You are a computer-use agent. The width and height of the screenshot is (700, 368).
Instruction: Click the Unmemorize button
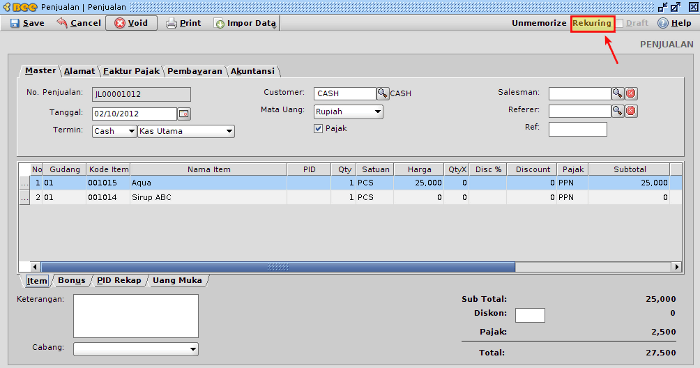539,23
